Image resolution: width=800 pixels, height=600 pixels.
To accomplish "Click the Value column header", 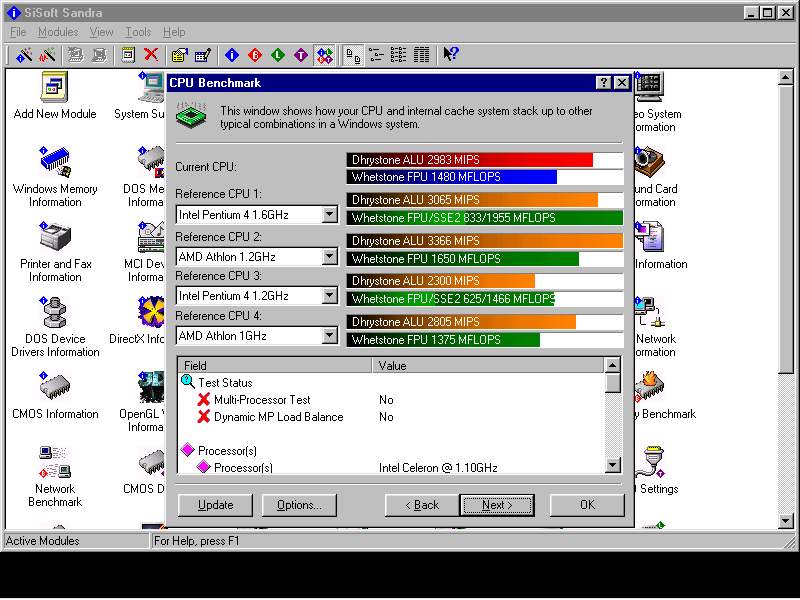I will click(x=488, y=365).
